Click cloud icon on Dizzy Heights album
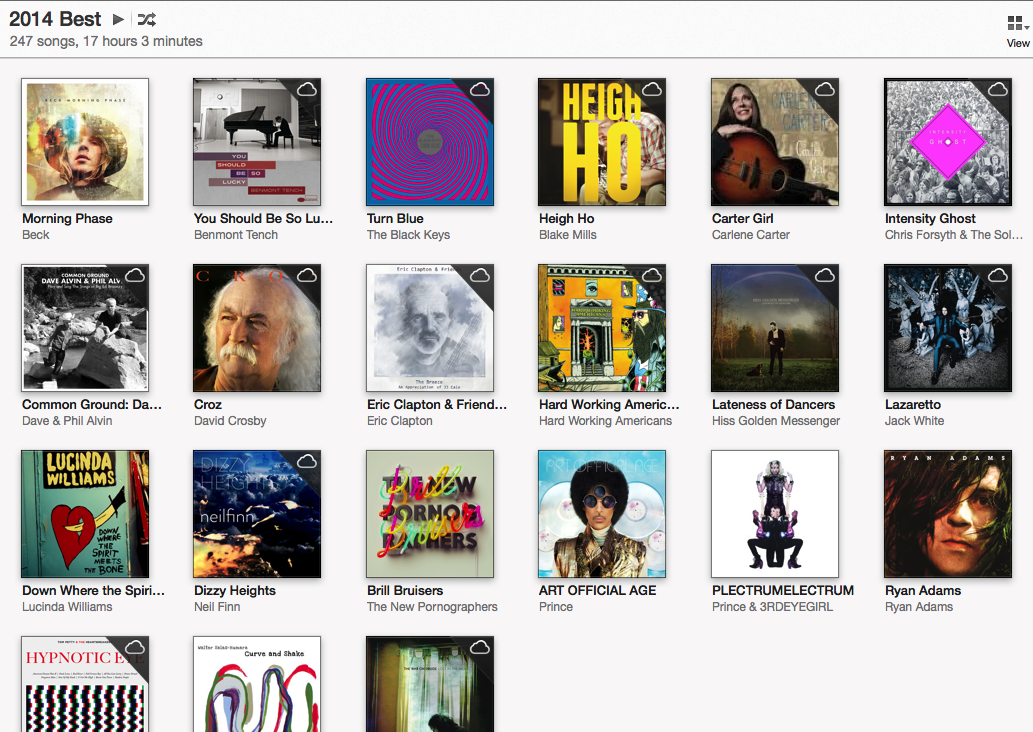 (x=307, y=461)
